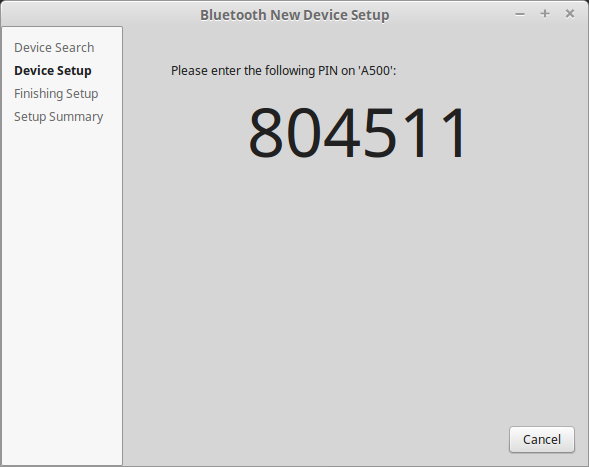
Task: Minimize the Bluetooth setup window
Action: [520, 14]
